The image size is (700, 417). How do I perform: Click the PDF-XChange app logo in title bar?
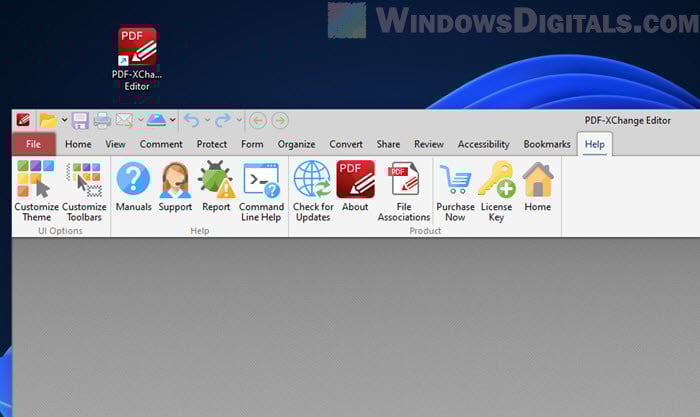pyautogui.click(x=23, y=120)
